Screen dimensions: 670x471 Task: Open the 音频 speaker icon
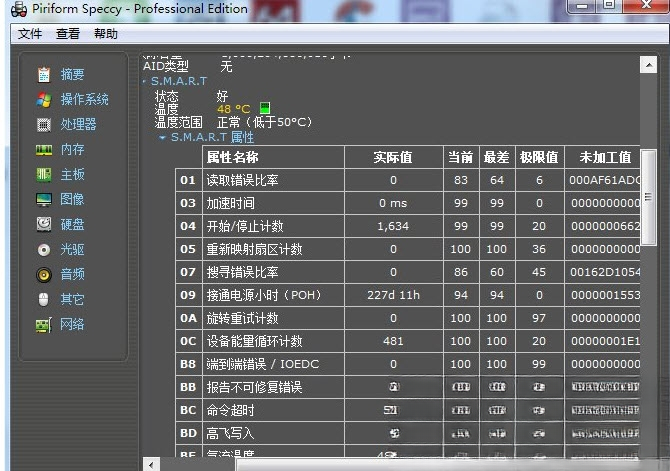pos(44,274)
